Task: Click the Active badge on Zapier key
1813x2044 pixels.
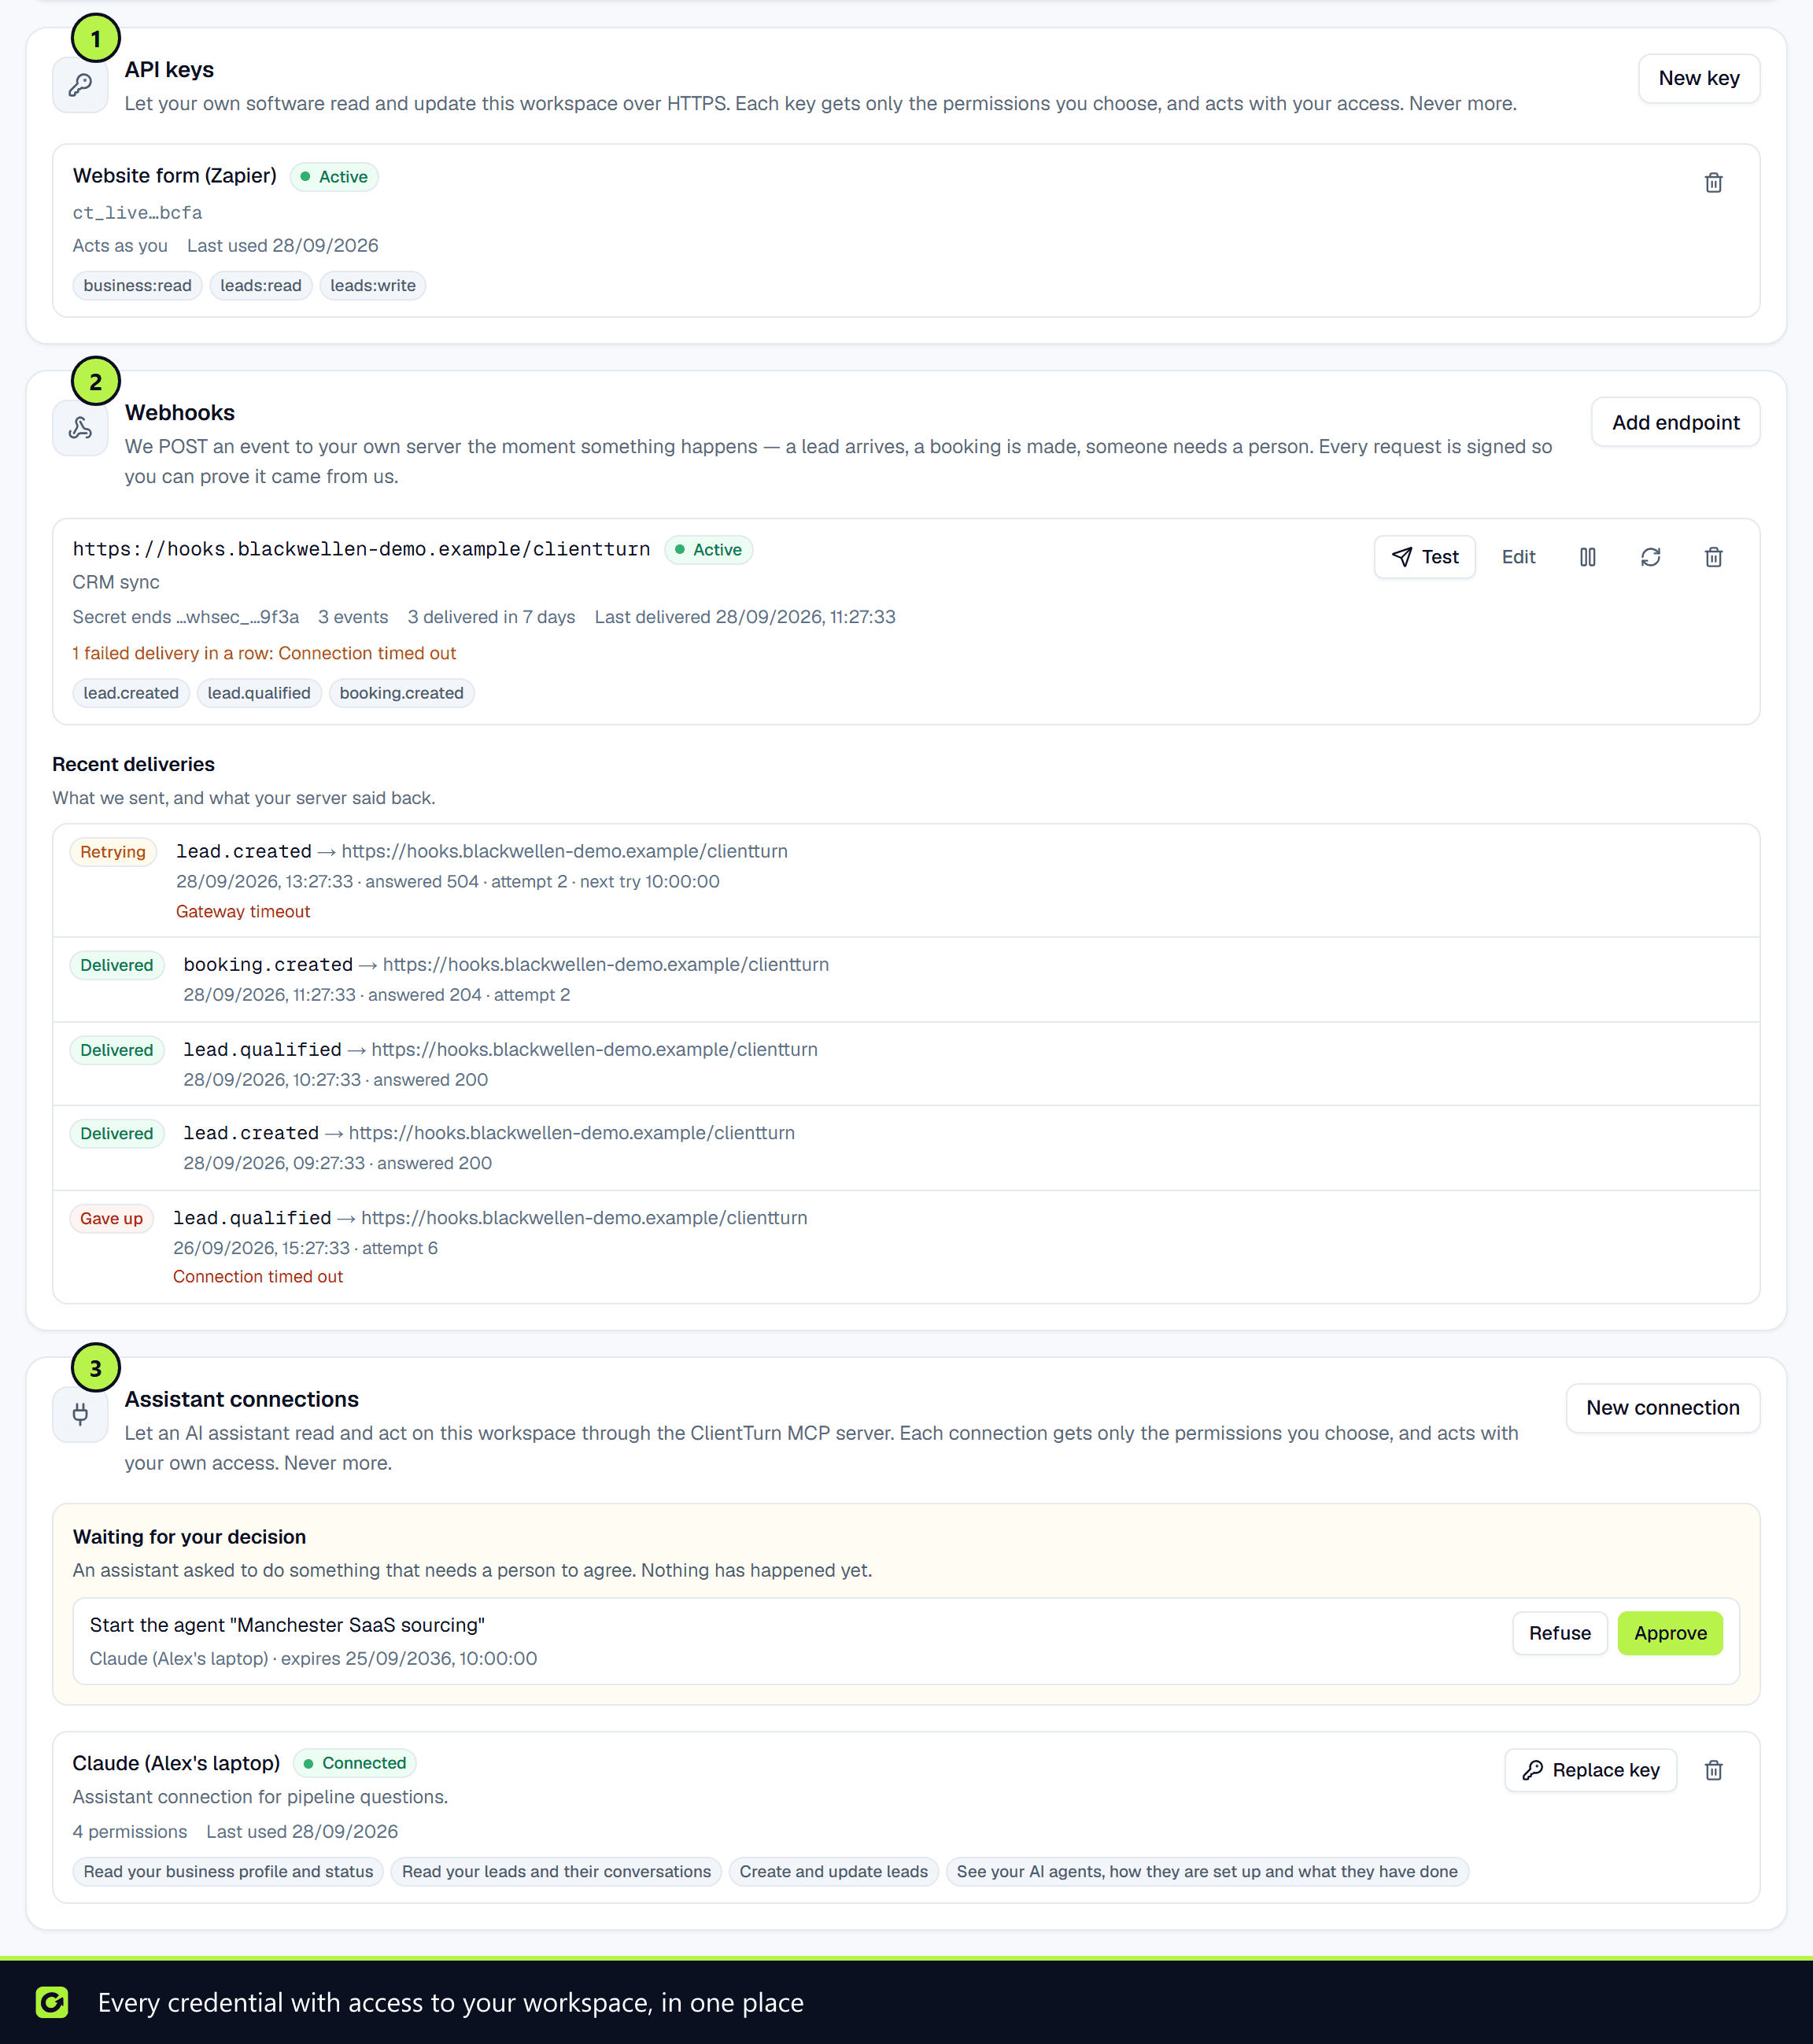Action: pyautogui.click(x=334, y=177)
